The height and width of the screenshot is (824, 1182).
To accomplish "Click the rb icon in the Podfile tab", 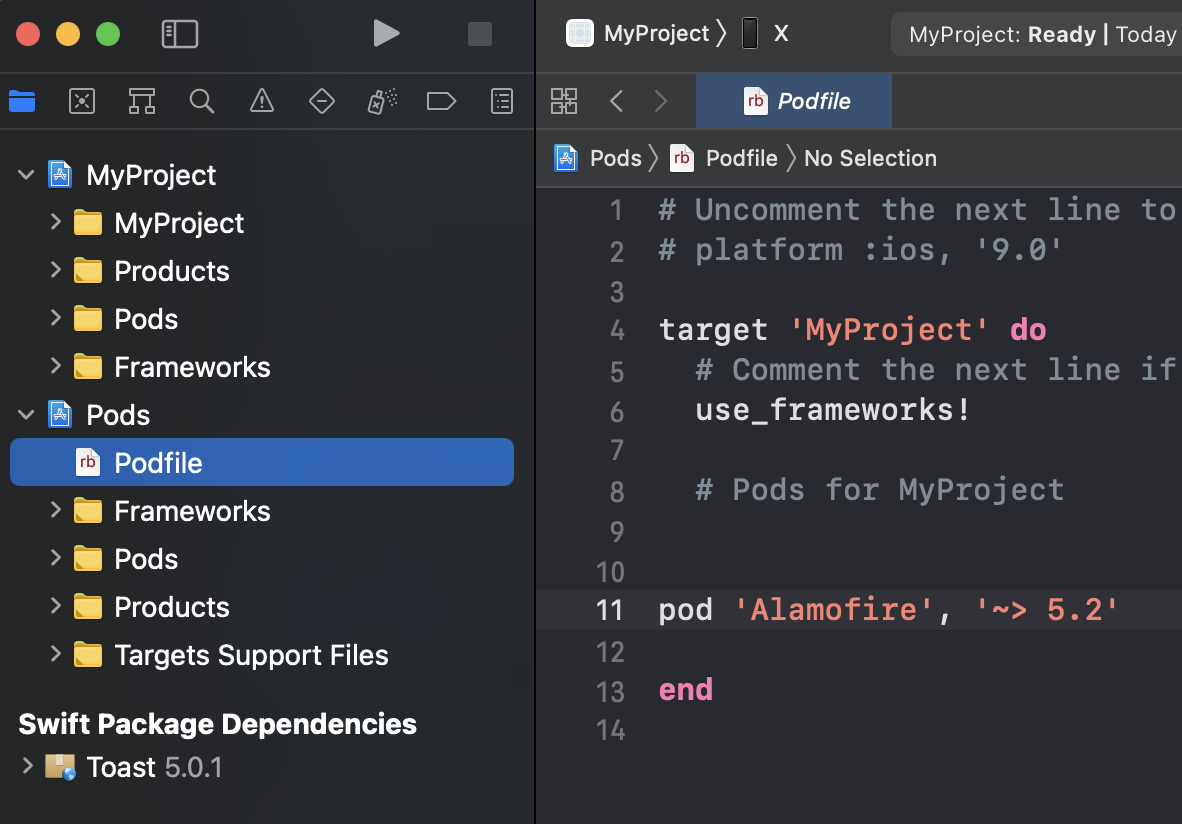I will tap(755, 101).
